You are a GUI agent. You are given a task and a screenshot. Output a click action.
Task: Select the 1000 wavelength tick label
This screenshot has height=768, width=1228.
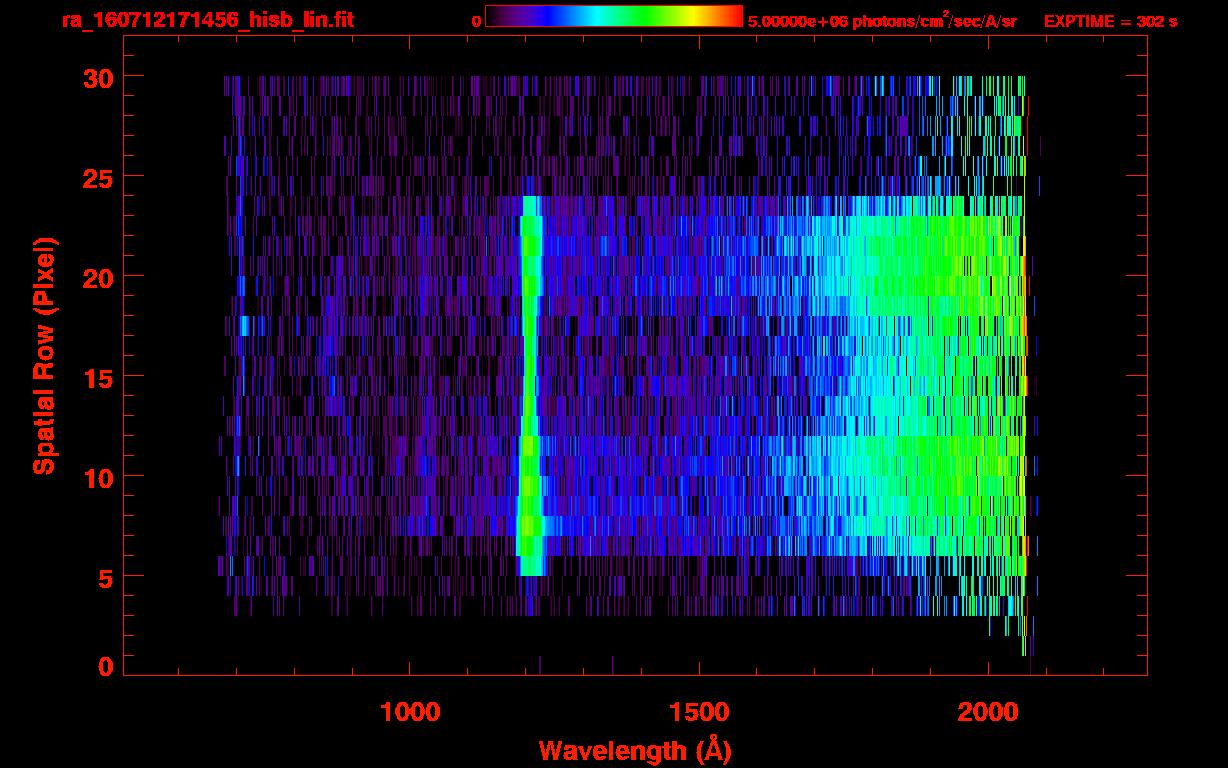click(x=410, y=712)
